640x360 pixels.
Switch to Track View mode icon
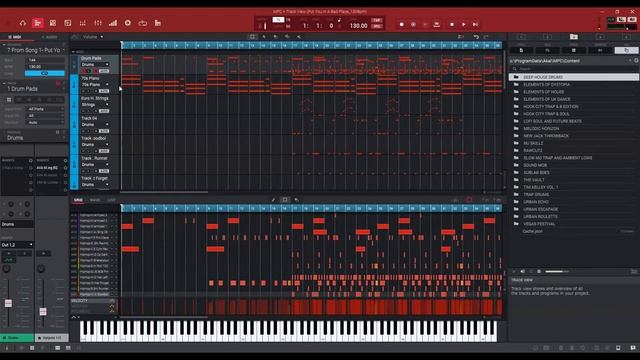(38, 23)
